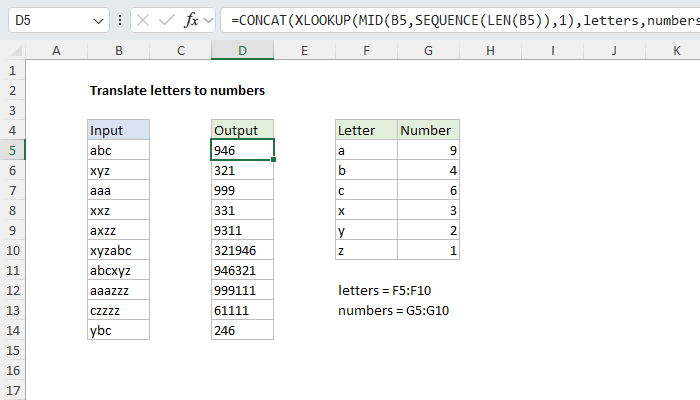700x400 pixels.
Task: Select column C header
Action: (x=180, y=50)
